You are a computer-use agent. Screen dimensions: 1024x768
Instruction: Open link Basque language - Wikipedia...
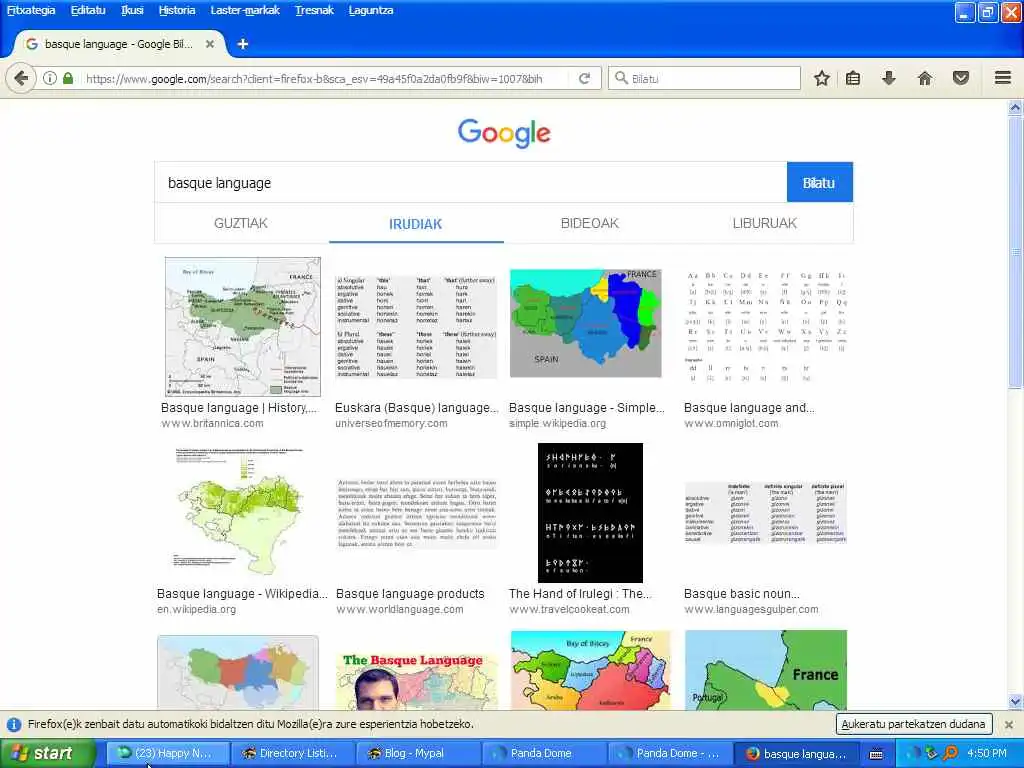click(x=242, y=594)
